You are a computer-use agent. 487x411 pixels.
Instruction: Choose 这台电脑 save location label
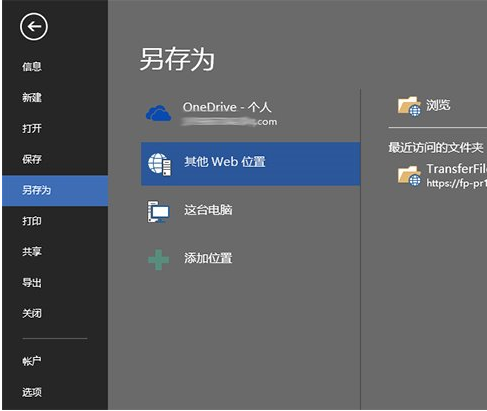(208, 210)
